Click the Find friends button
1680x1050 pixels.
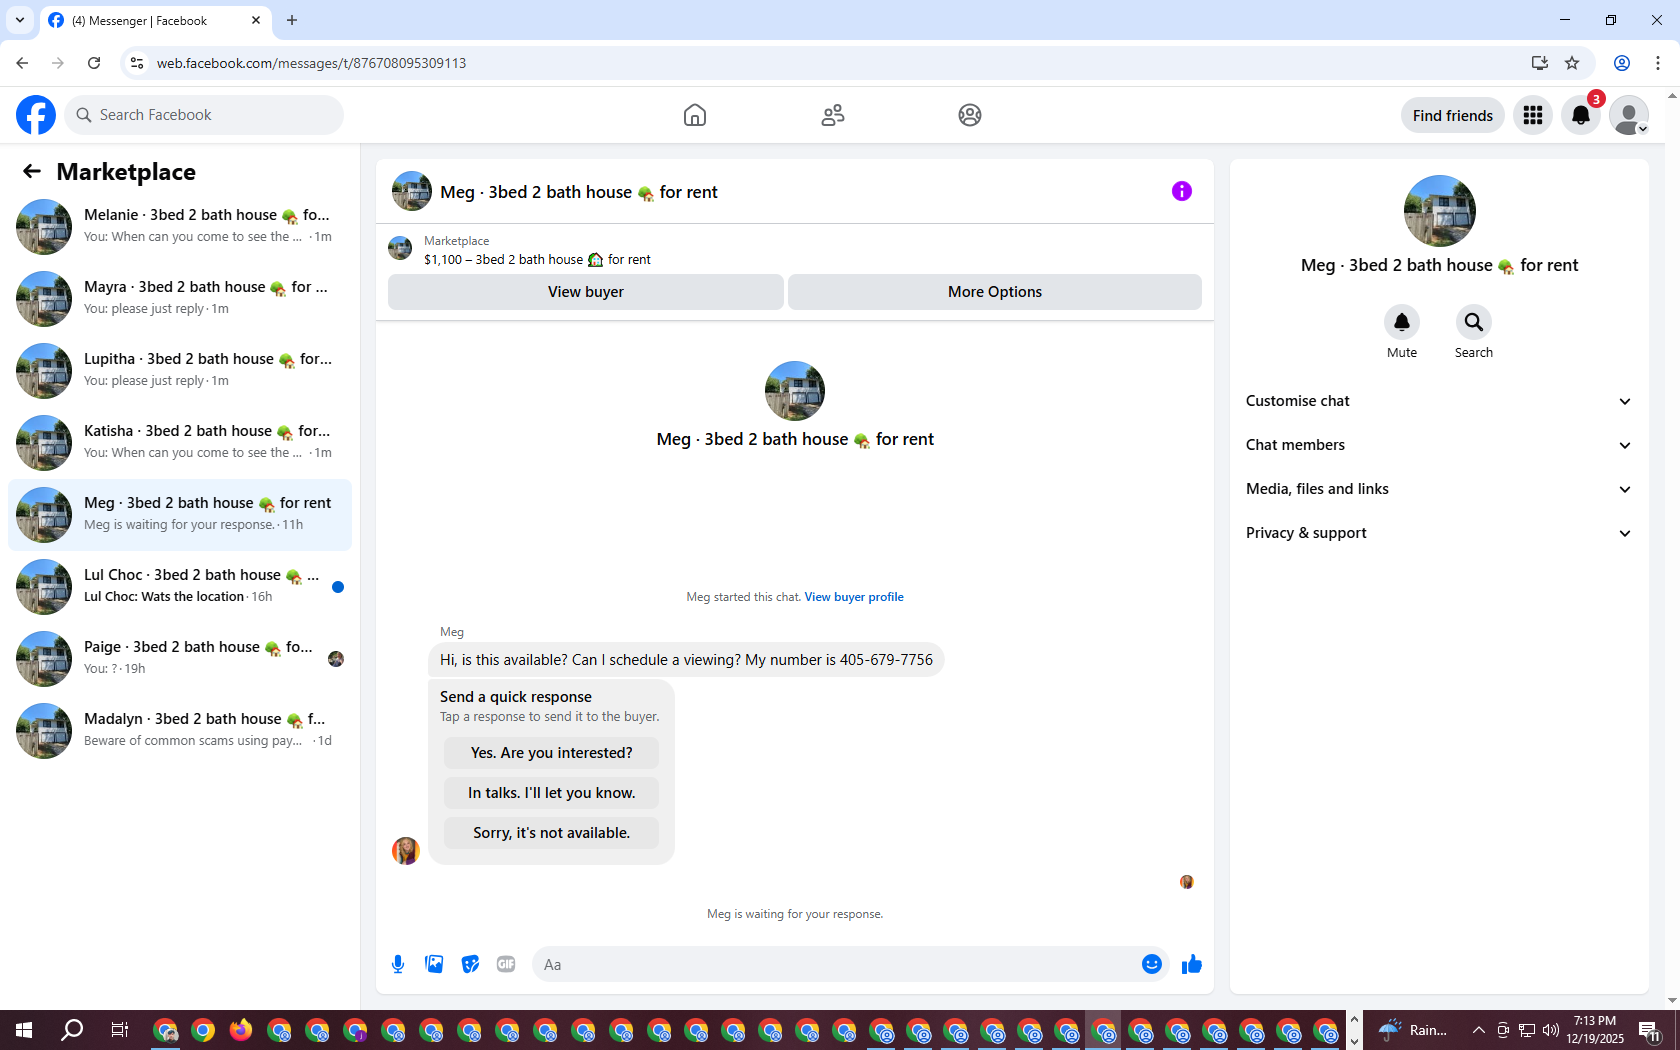tap(1452, 115)
